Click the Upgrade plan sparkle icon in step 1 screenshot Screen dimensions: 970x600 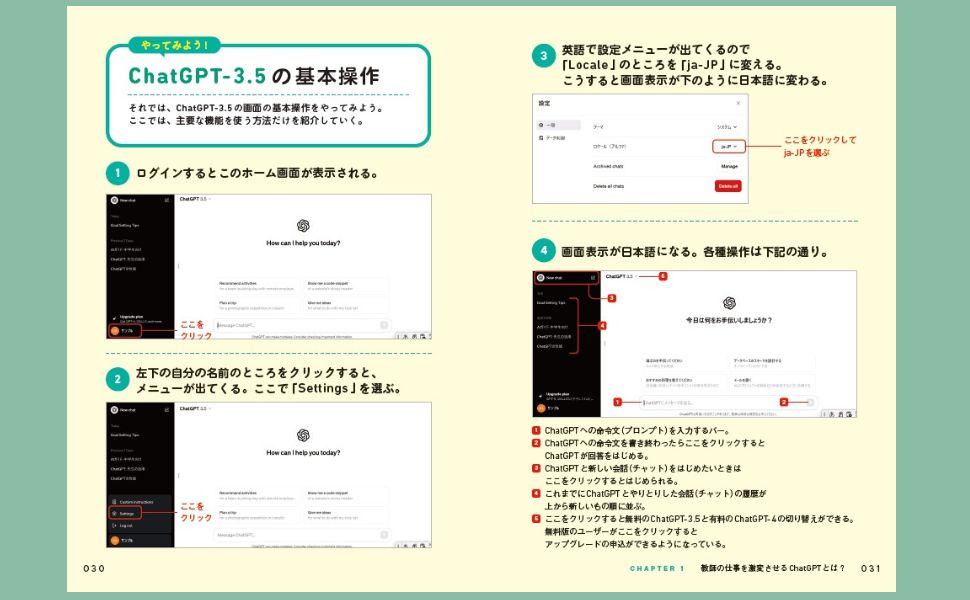pyautogui.click(x=114, y=318)
